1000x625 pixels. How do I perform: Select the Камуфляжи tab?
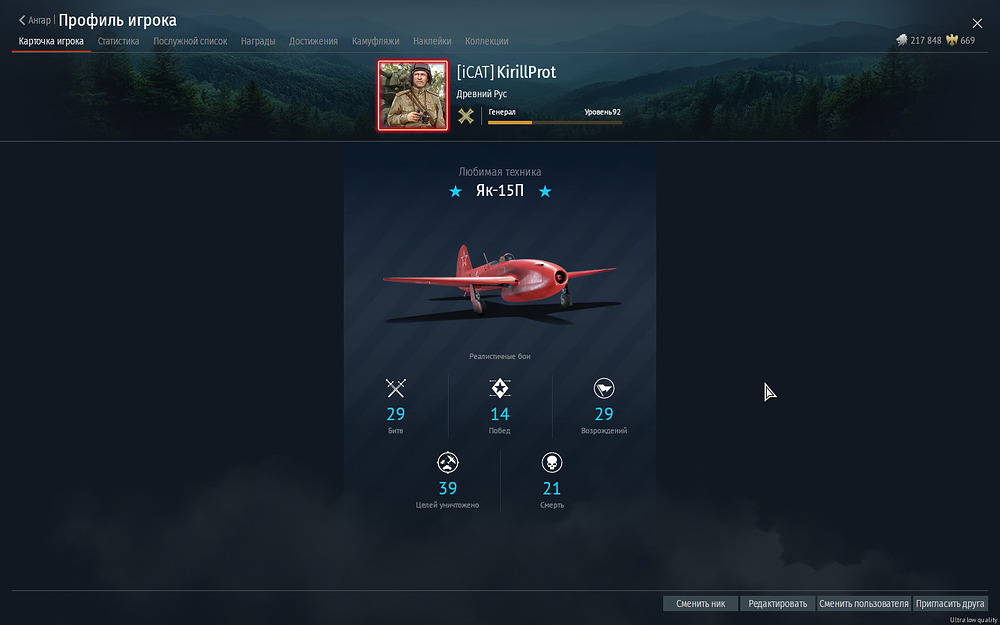click(x=376, y=41)
